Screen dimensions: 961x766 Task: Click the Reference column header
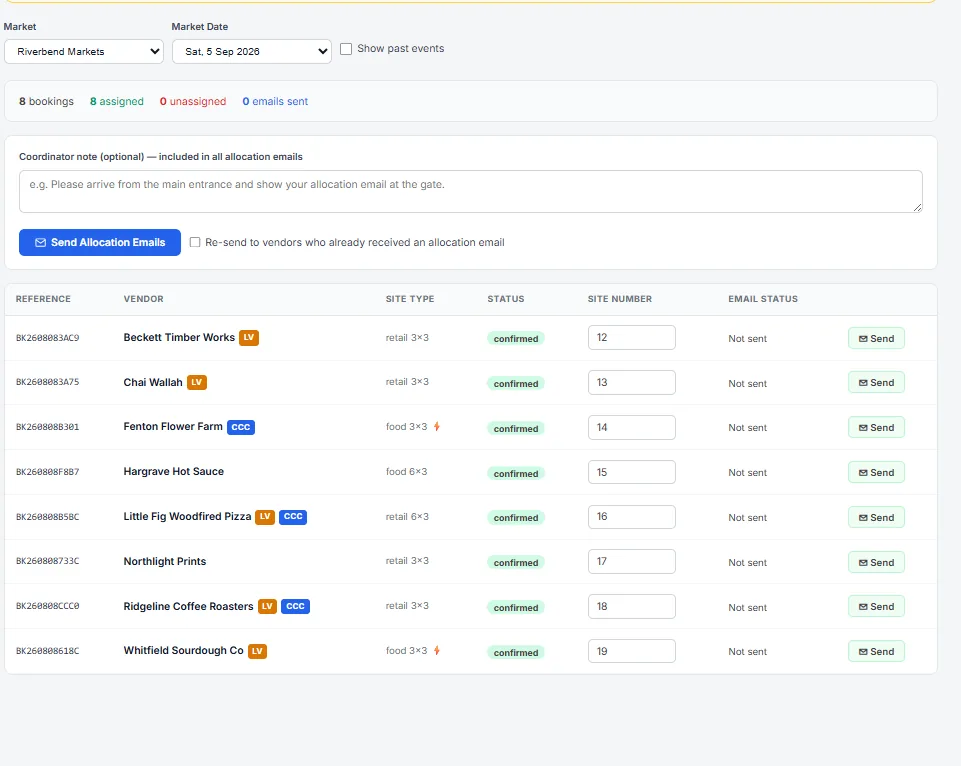click(x=43, y=299)
